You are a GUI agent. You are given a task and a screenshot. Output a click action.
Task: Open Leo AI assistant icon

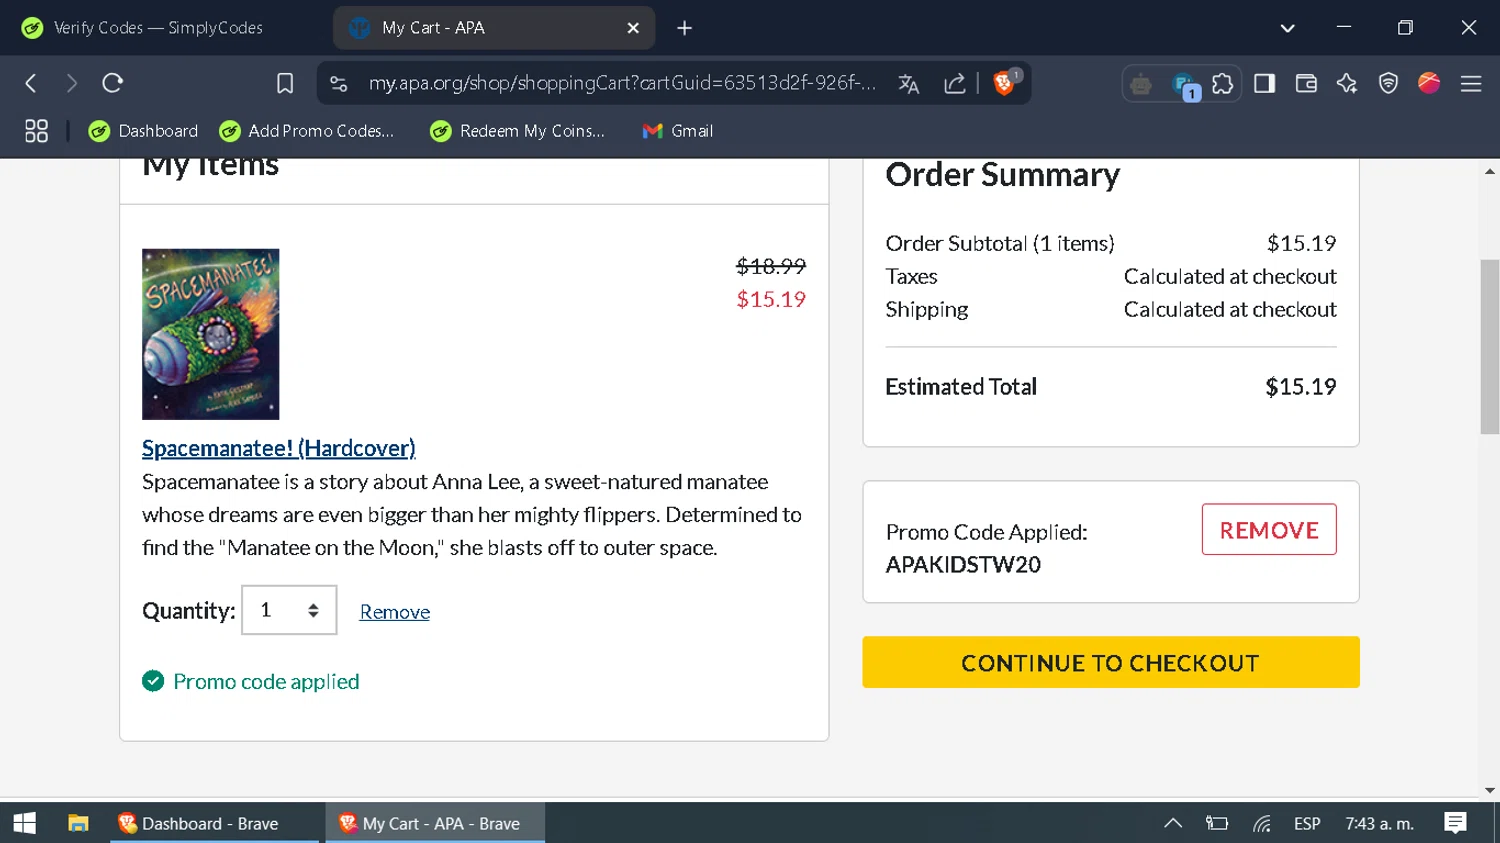[1347, 83]
